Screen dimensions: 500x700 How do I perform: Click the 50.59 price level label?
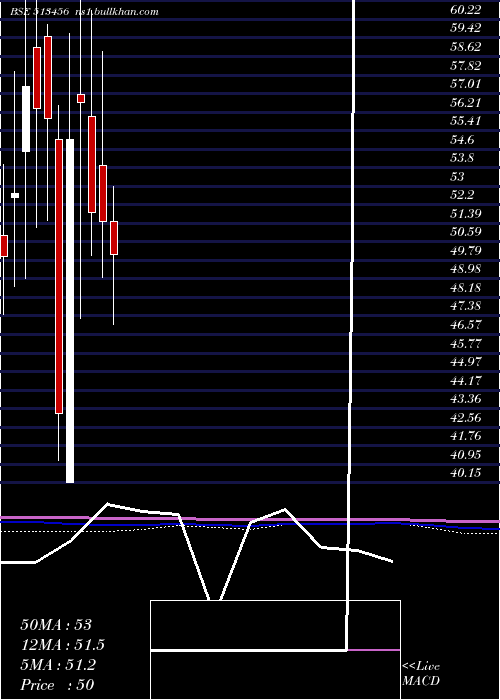(466, 232)
